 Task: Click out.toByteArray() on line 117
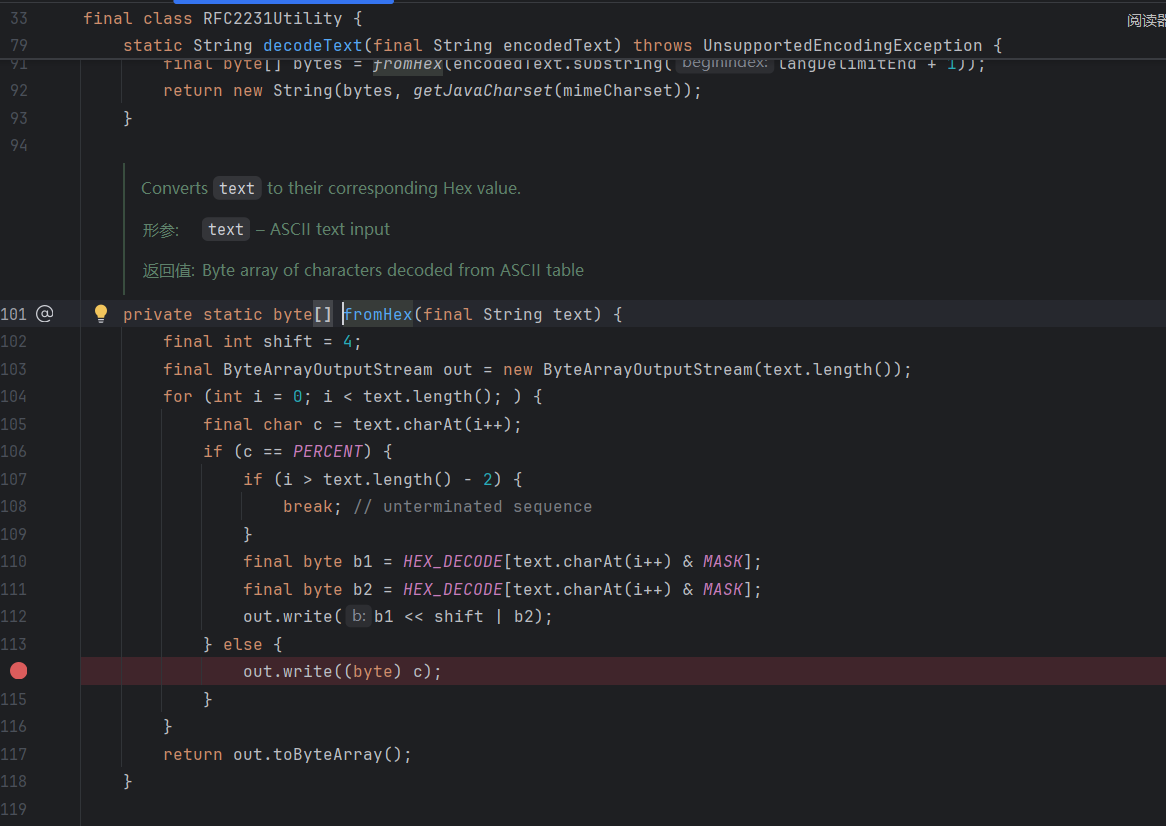coord(317,755)
